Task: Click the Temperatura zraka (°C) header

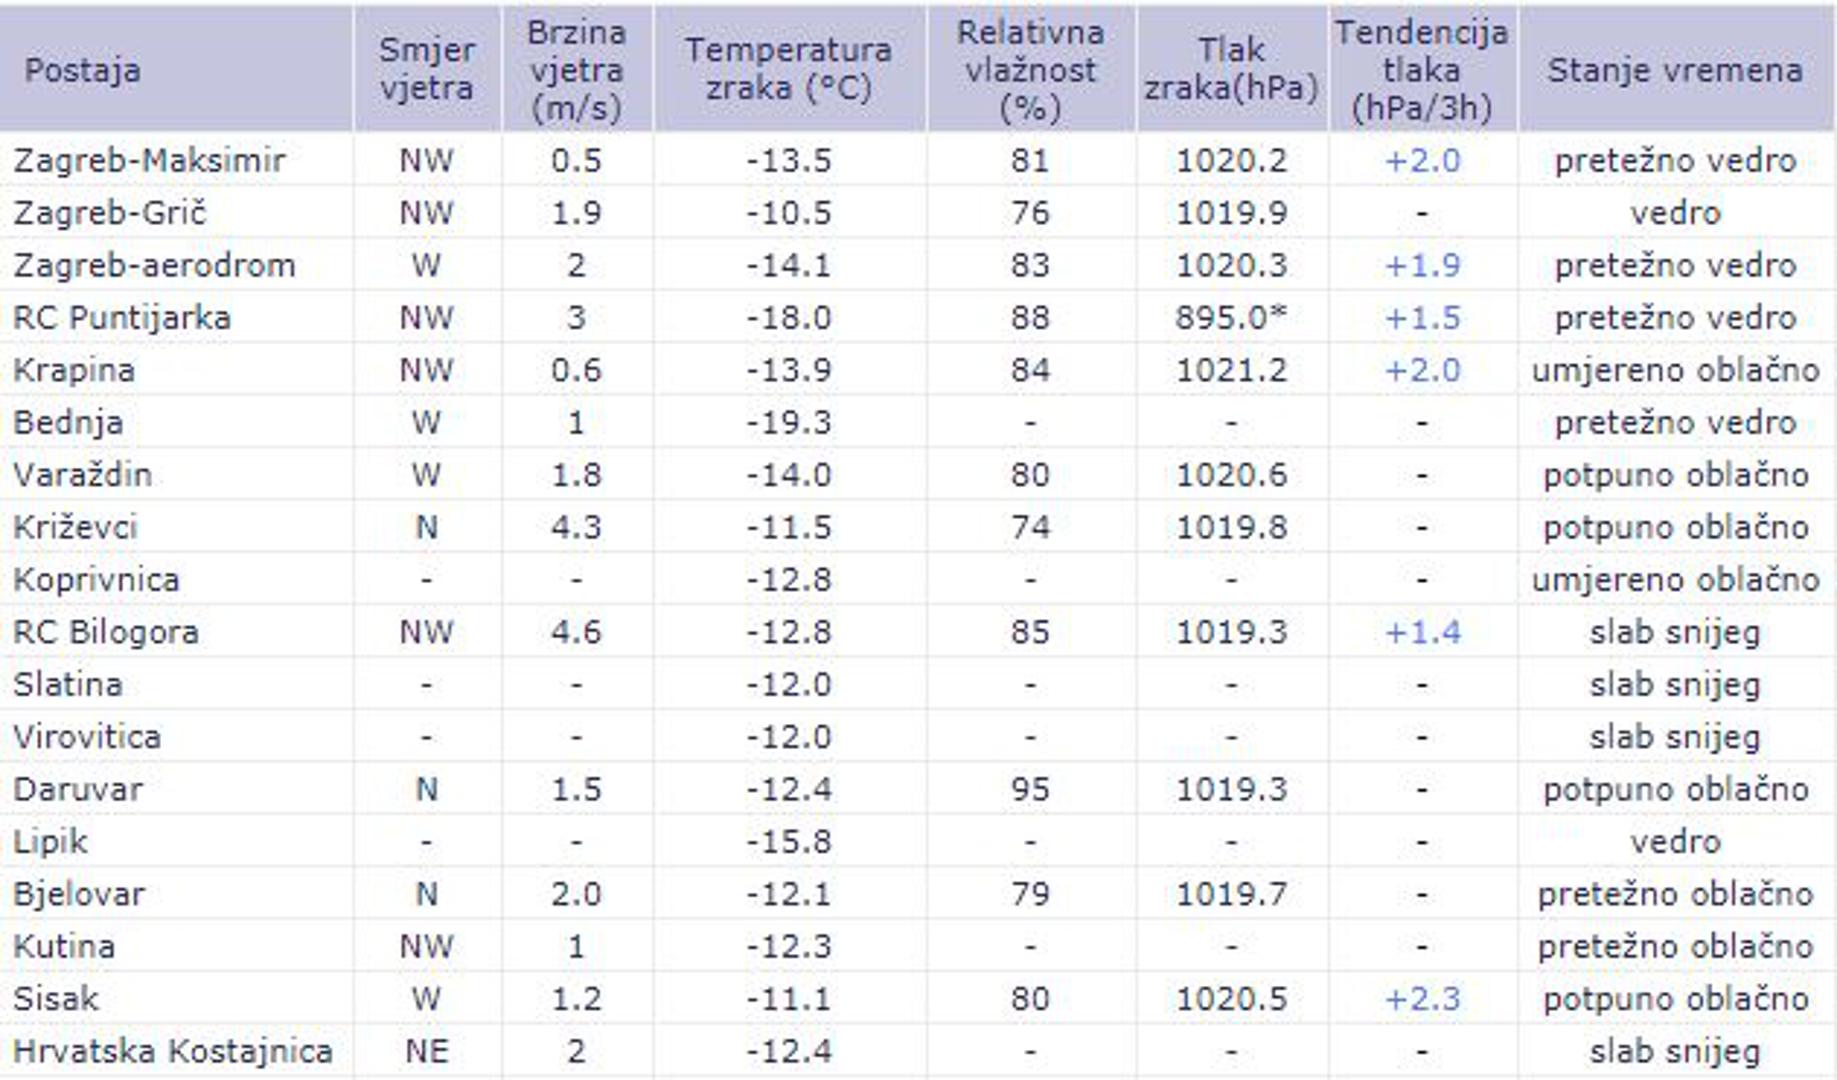Action: click(788, 70)
